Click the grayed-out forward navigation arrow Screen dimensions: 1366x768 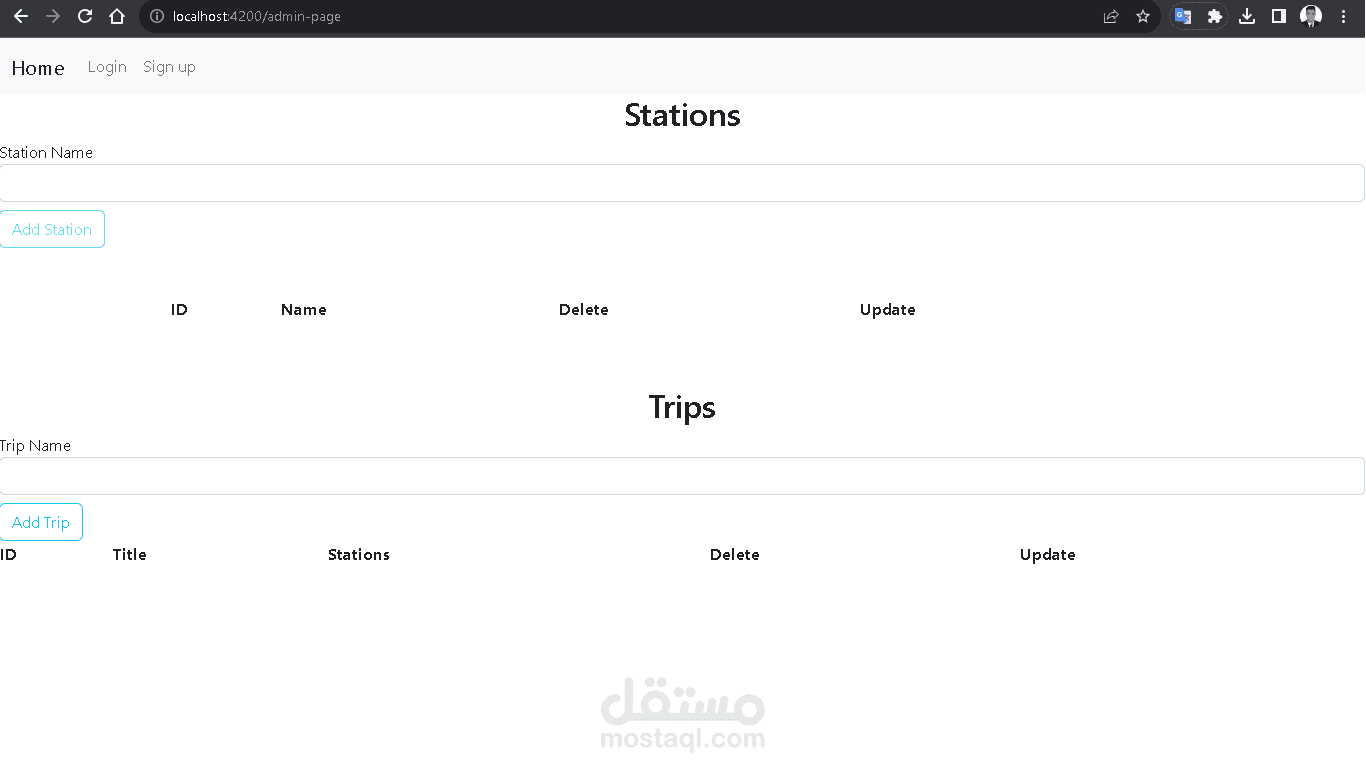(x=52, y=16)
